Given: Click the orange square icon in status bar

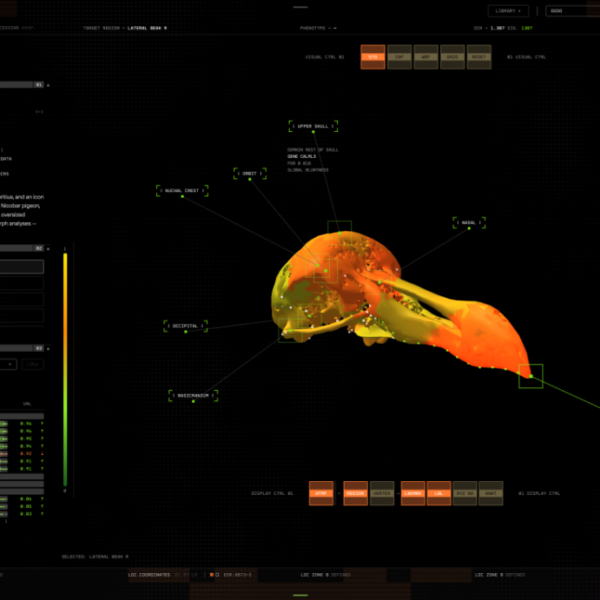Looking at the screenshot, I should 212,575.
